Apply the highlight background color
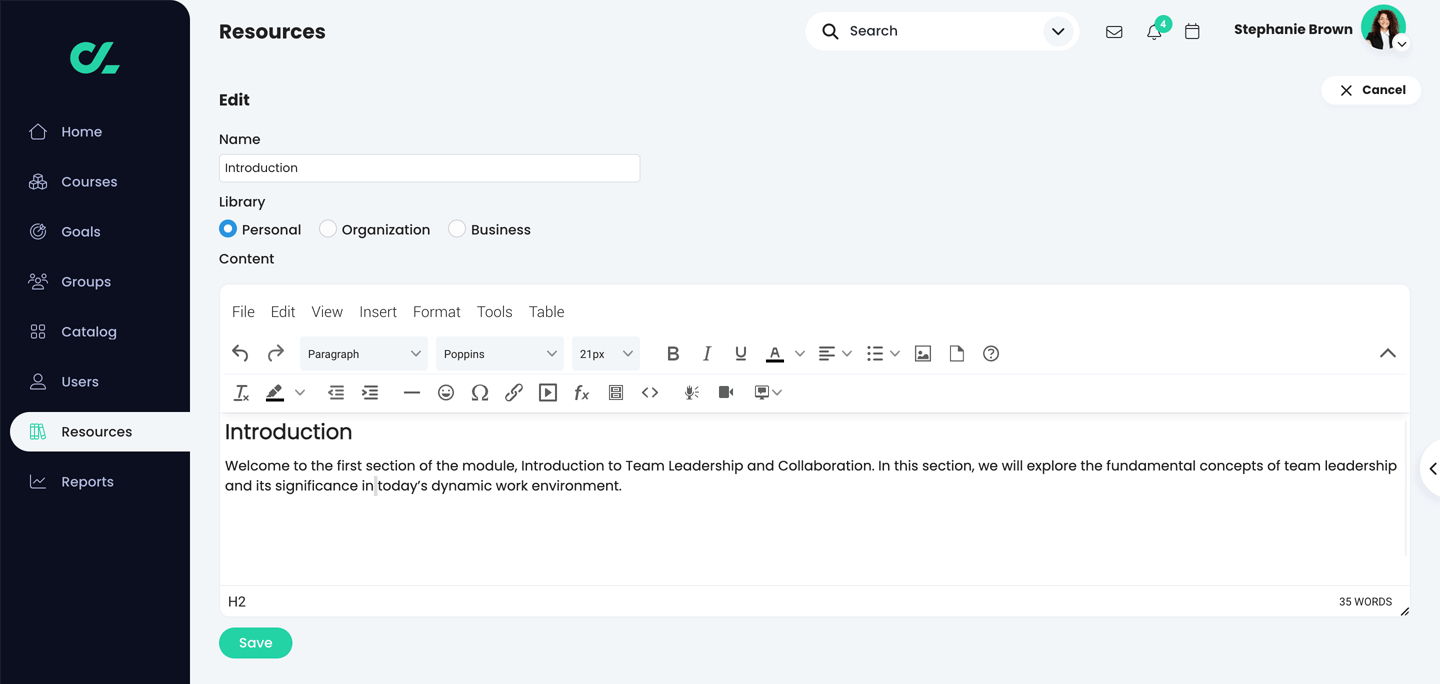The width and height of the screenshot is (1440, 684). click(x=275, y=393)
